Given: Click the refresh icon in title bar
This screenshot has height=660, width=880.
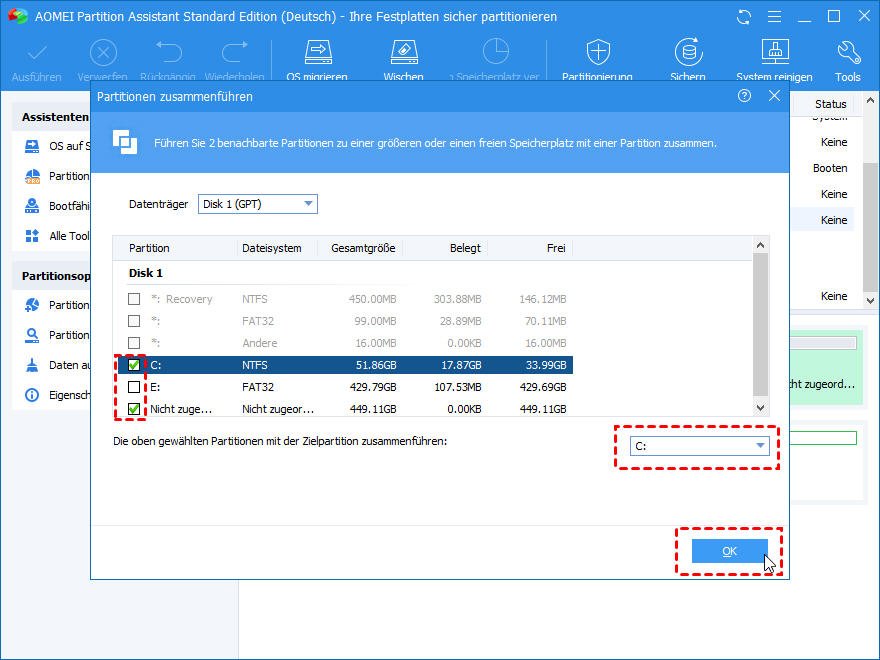Looking at the screenshot, I should point(744,17).
